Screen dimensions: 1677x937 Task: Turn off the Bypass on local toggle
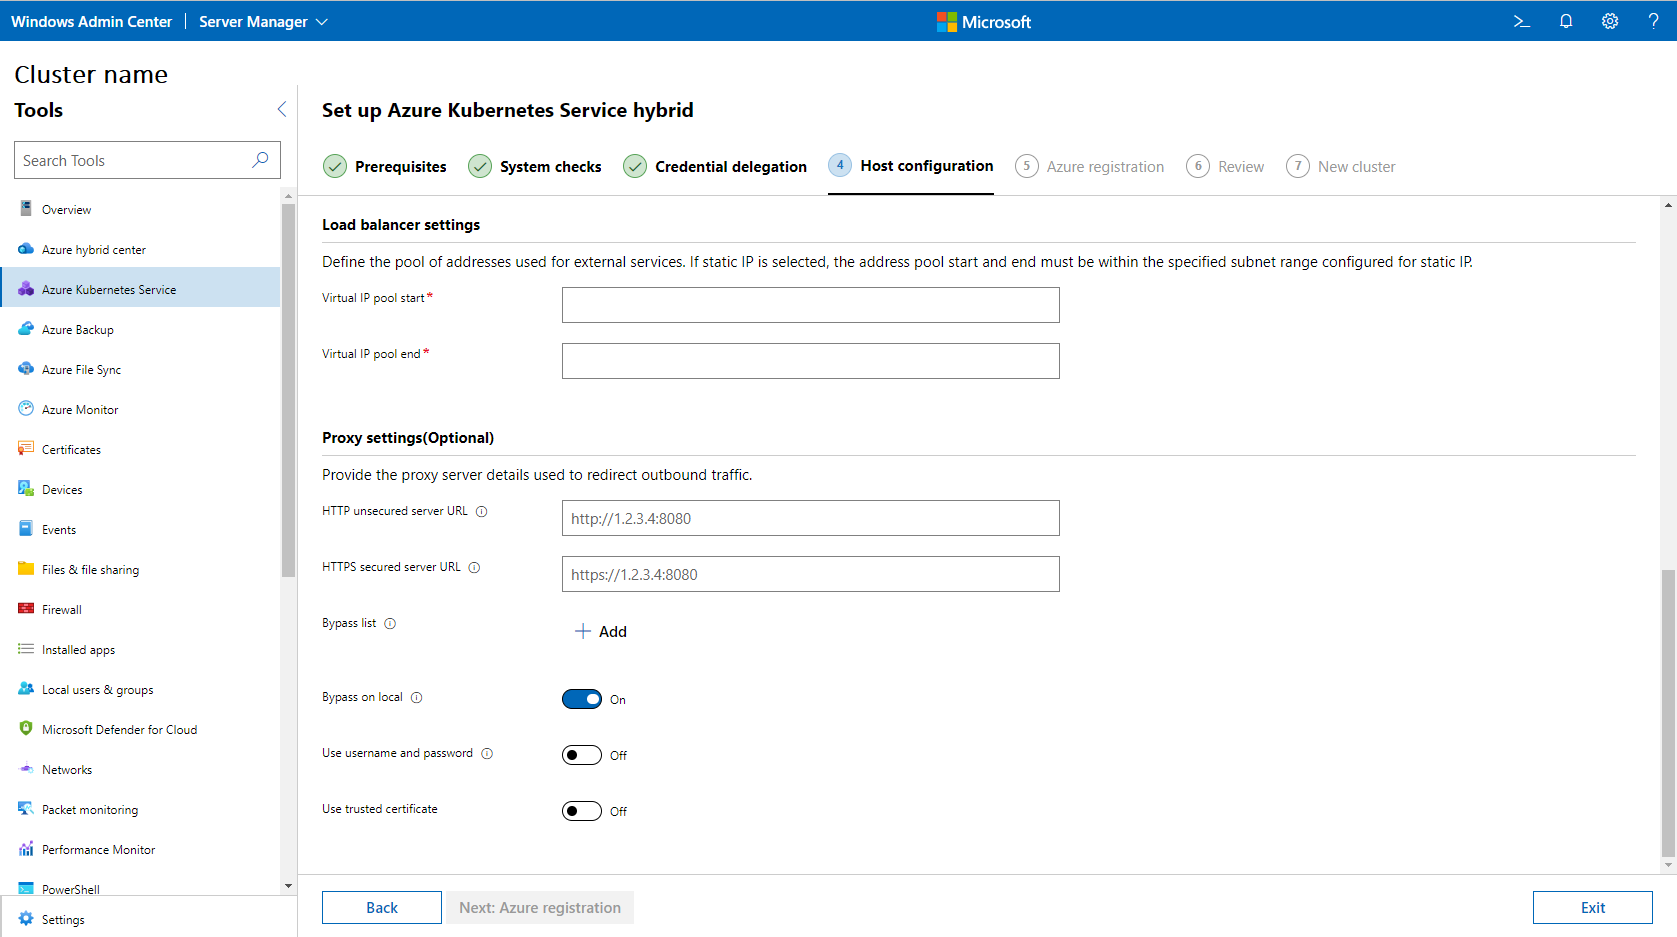coord(581,699)
